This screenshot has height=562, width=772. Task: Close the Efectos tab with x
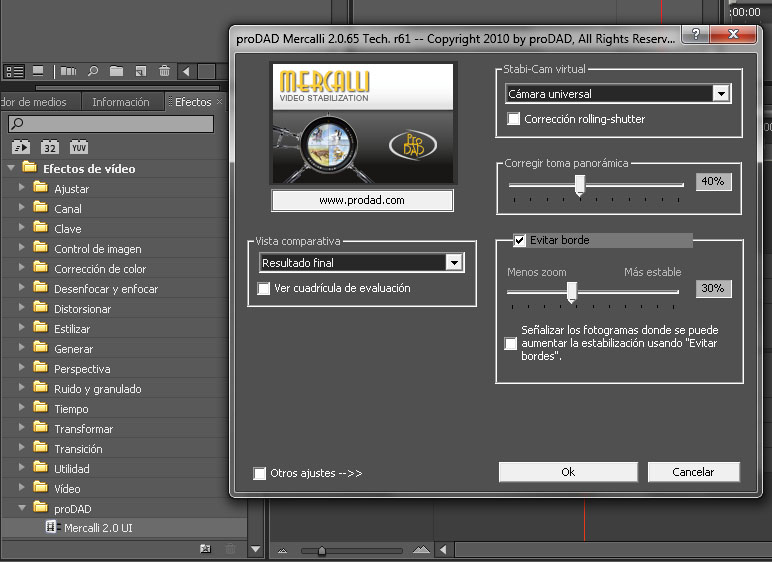point(220,101)
